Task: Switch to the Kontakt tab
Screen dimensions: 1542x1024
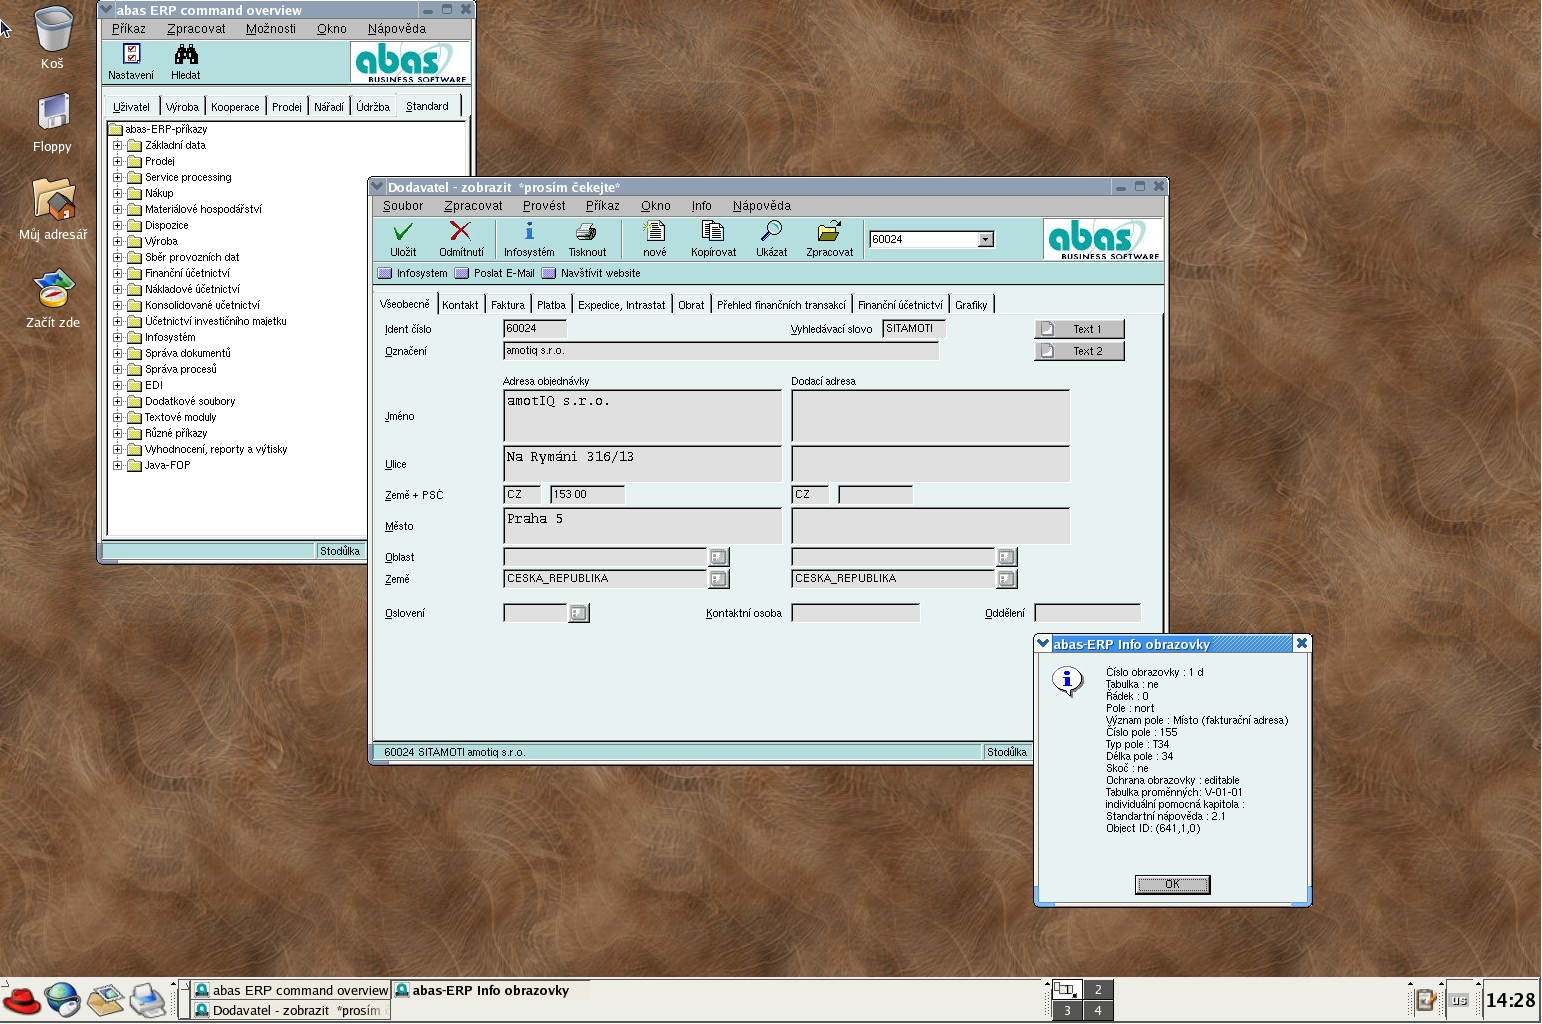Action: point(460,305)
